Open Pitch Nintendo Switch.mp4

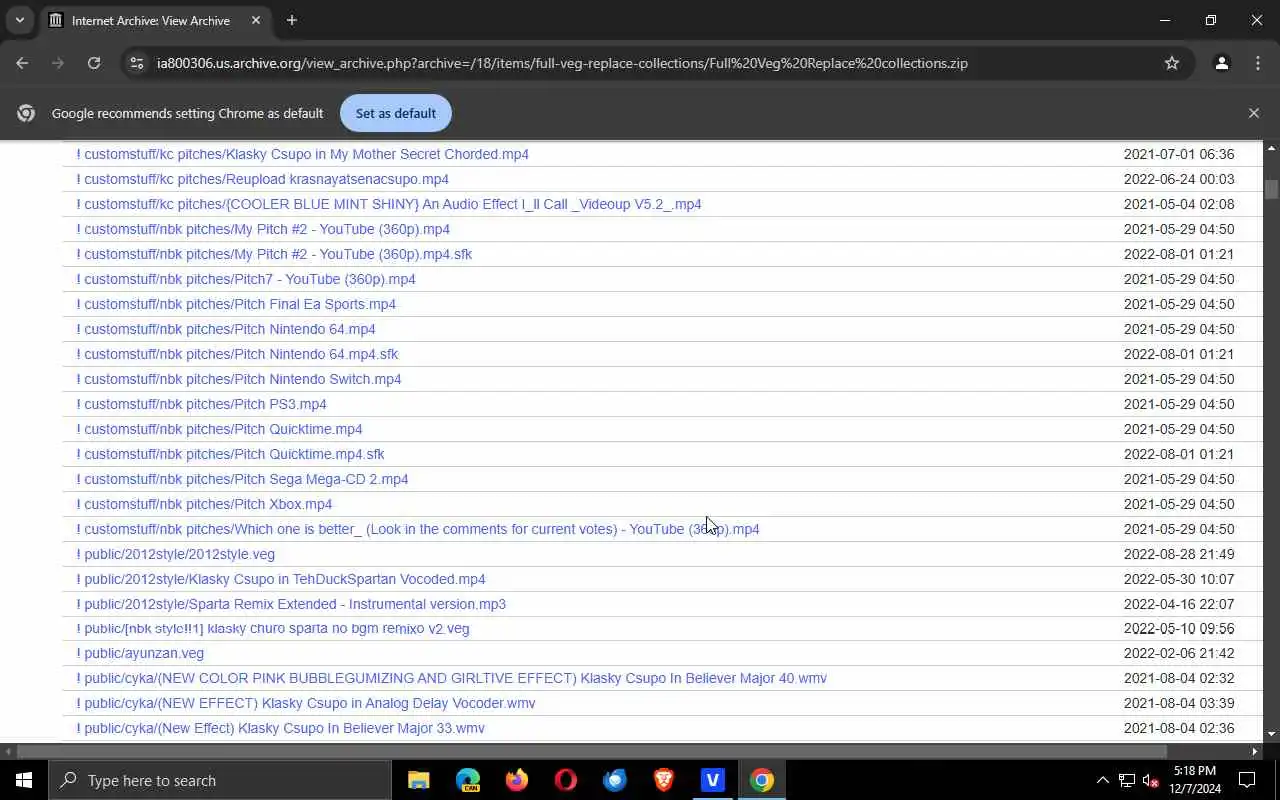coord(239,379)
